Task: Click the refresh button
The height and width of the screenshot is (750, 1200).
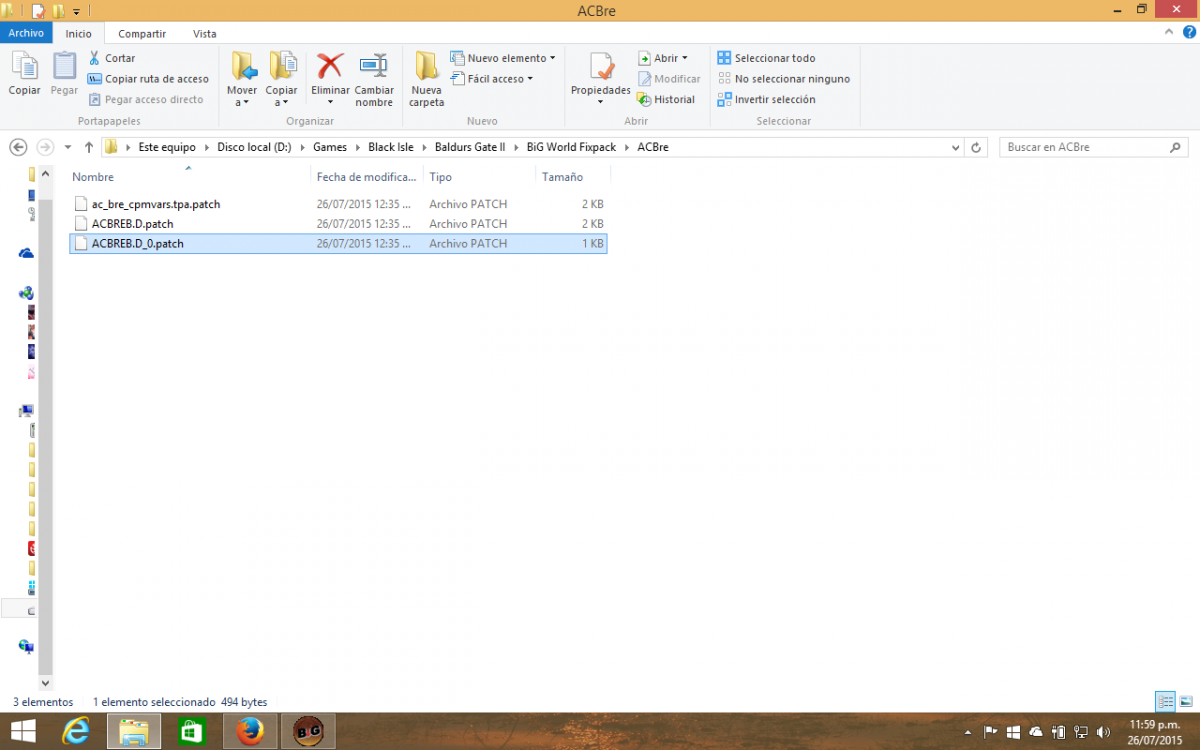Action: click(x=977, y=147)
